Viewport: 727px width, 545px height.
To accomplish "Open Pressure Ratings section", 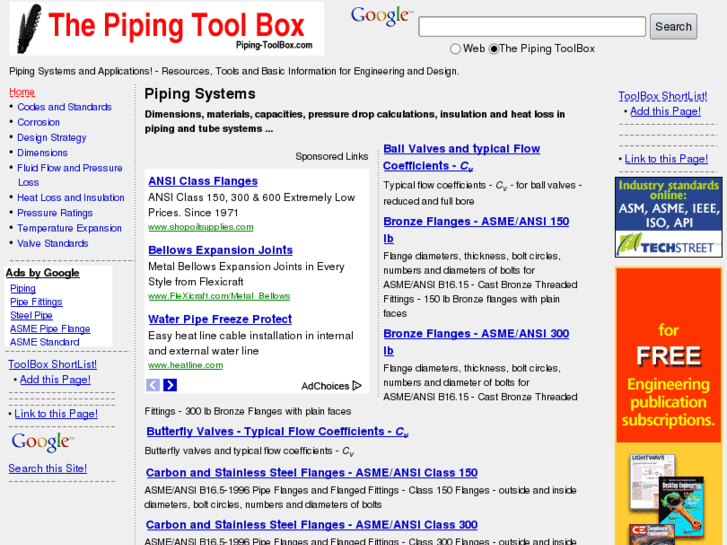I will [x=55, y=213].
